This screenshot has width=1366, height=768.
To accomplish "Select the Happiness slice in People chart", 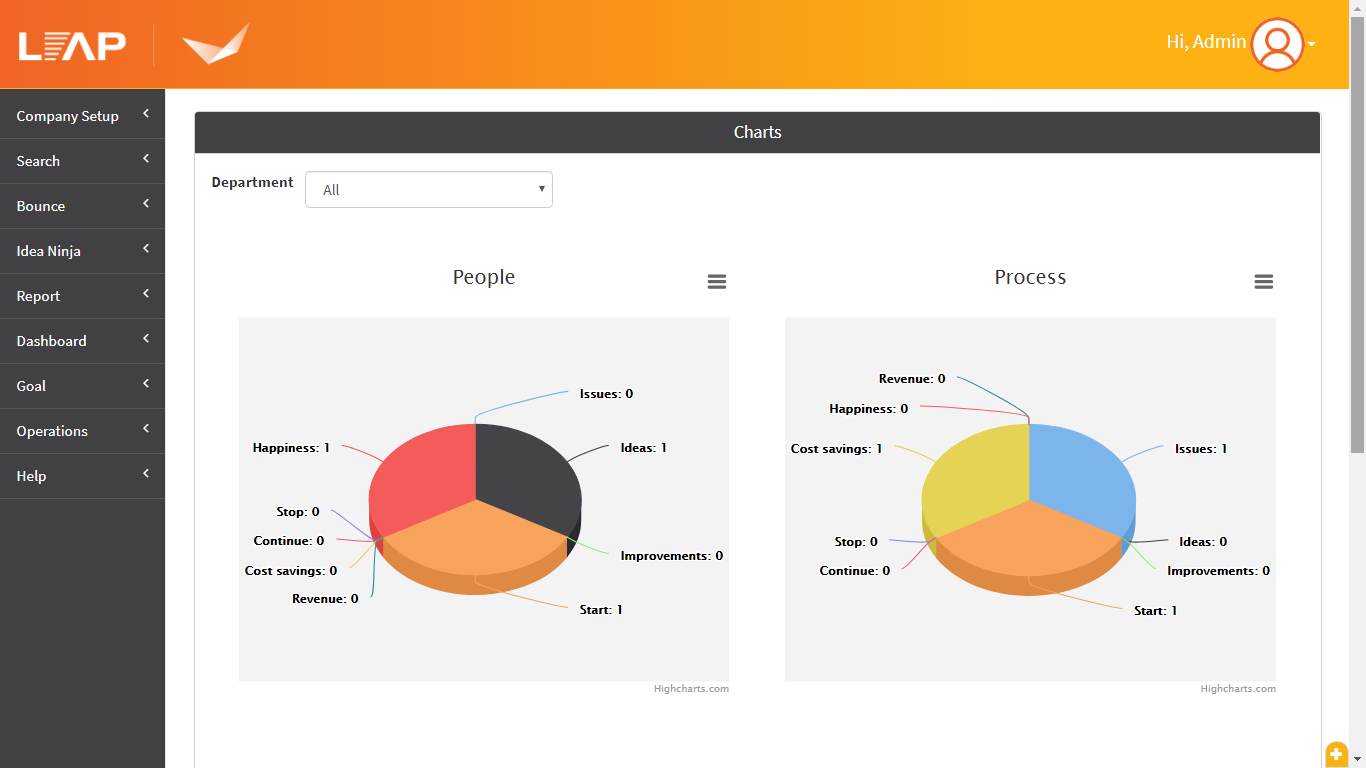I will 420,470.
